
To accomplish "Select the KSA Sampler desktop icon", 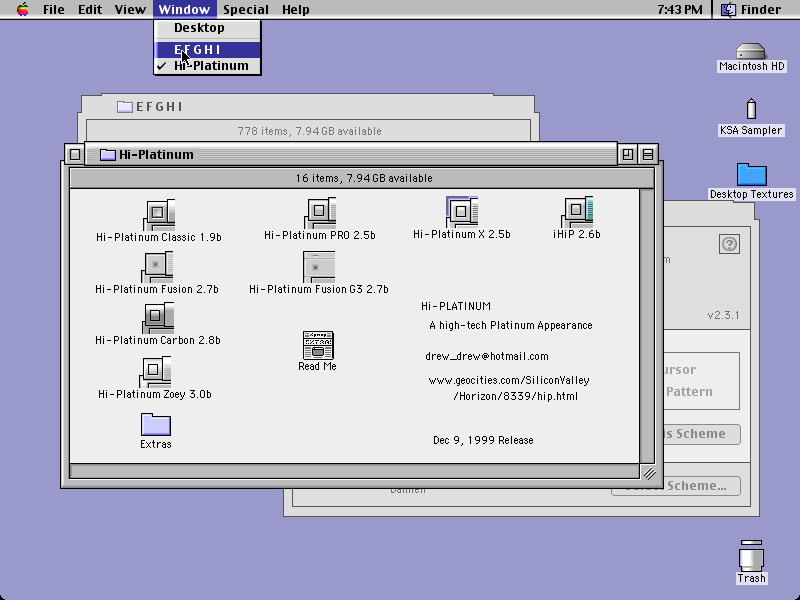I will click(751, 109).
